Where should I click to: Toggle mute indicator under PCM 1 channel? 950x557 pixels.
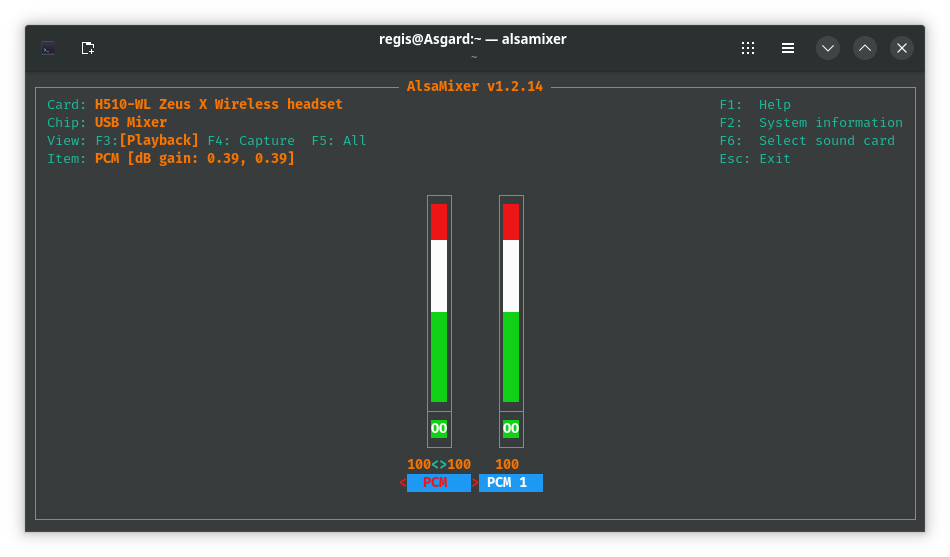coord(511,429)
